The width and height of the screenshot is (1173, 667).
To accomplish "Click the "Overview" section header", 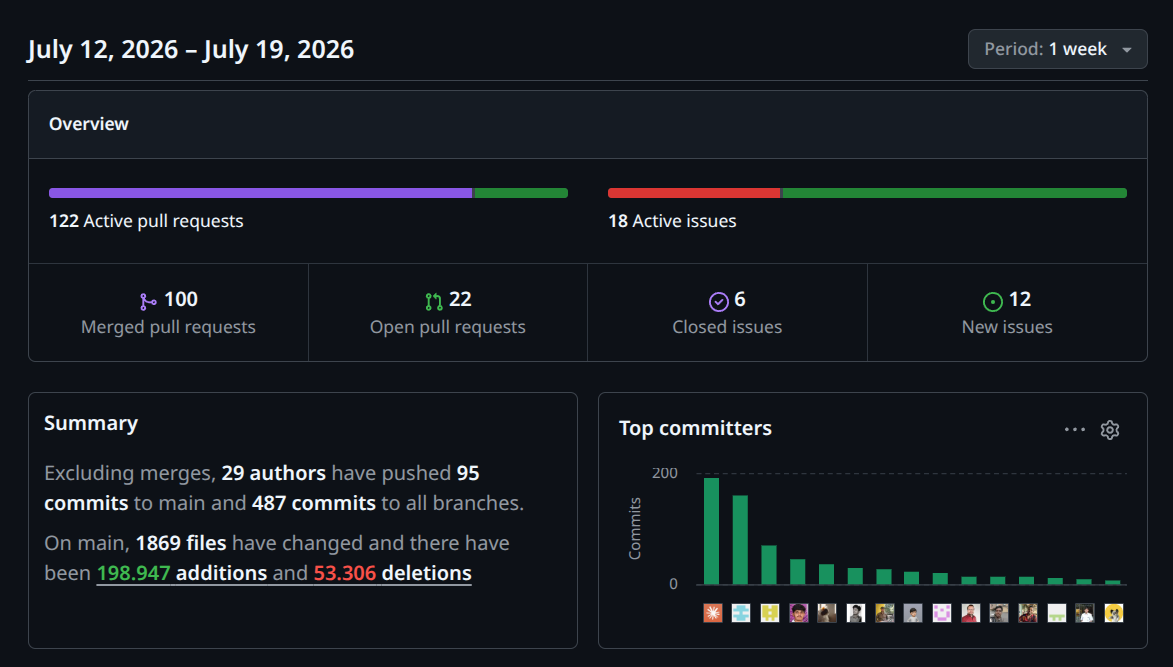I will (89, 124).
